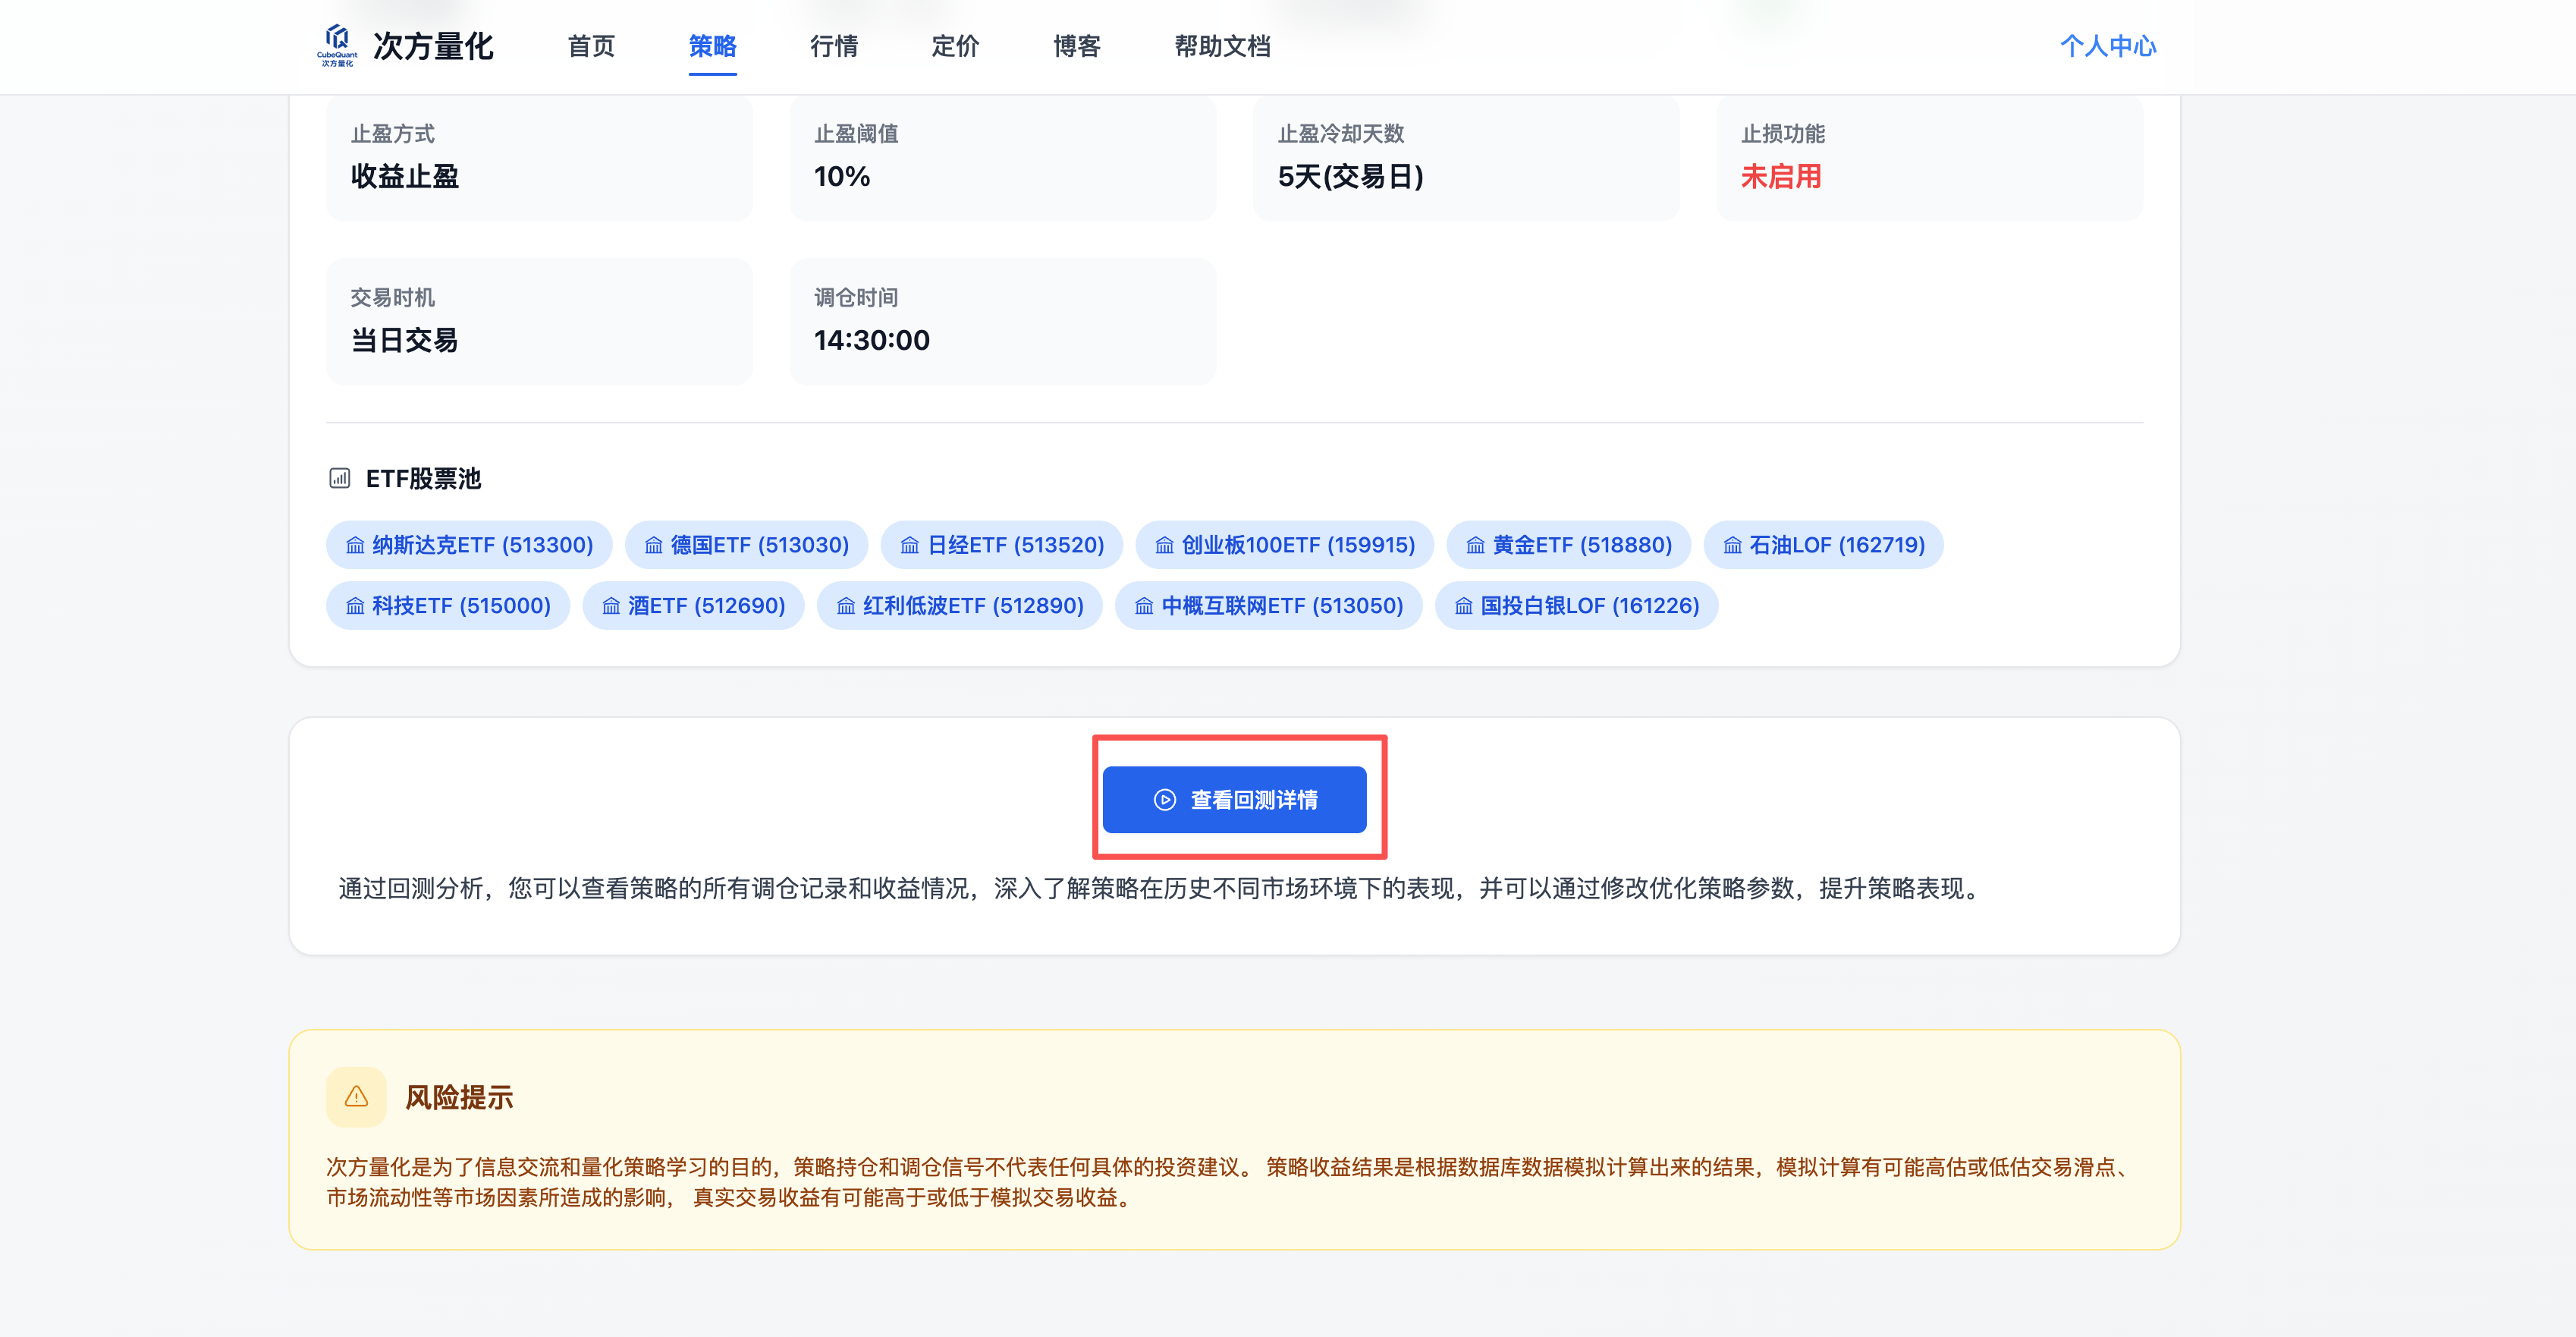Click the 风险提示 warning triangle icon
This screenshot has width=2576, height=1337.
coord(356,1097)
